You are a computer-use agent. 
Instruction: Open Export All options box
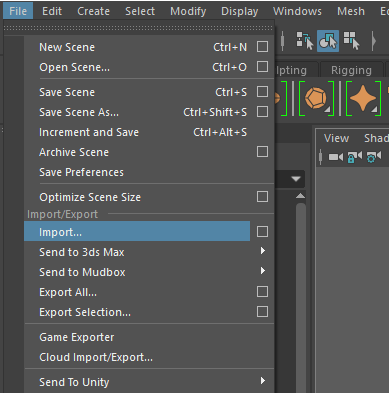coord(262,292)
